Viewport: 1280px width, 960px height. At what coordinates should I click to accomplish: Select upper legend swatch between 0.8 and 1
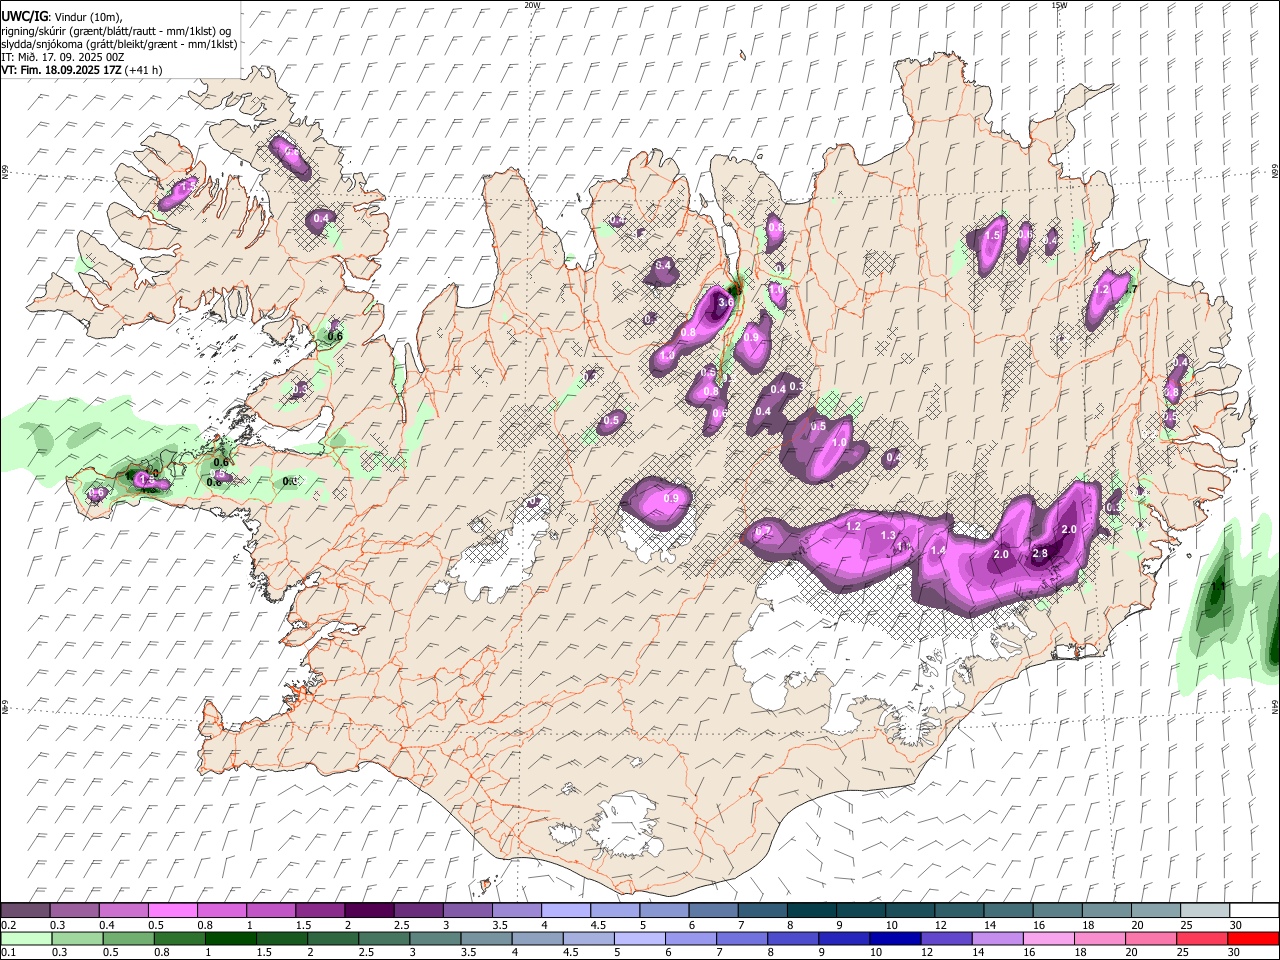pos(222,911)
